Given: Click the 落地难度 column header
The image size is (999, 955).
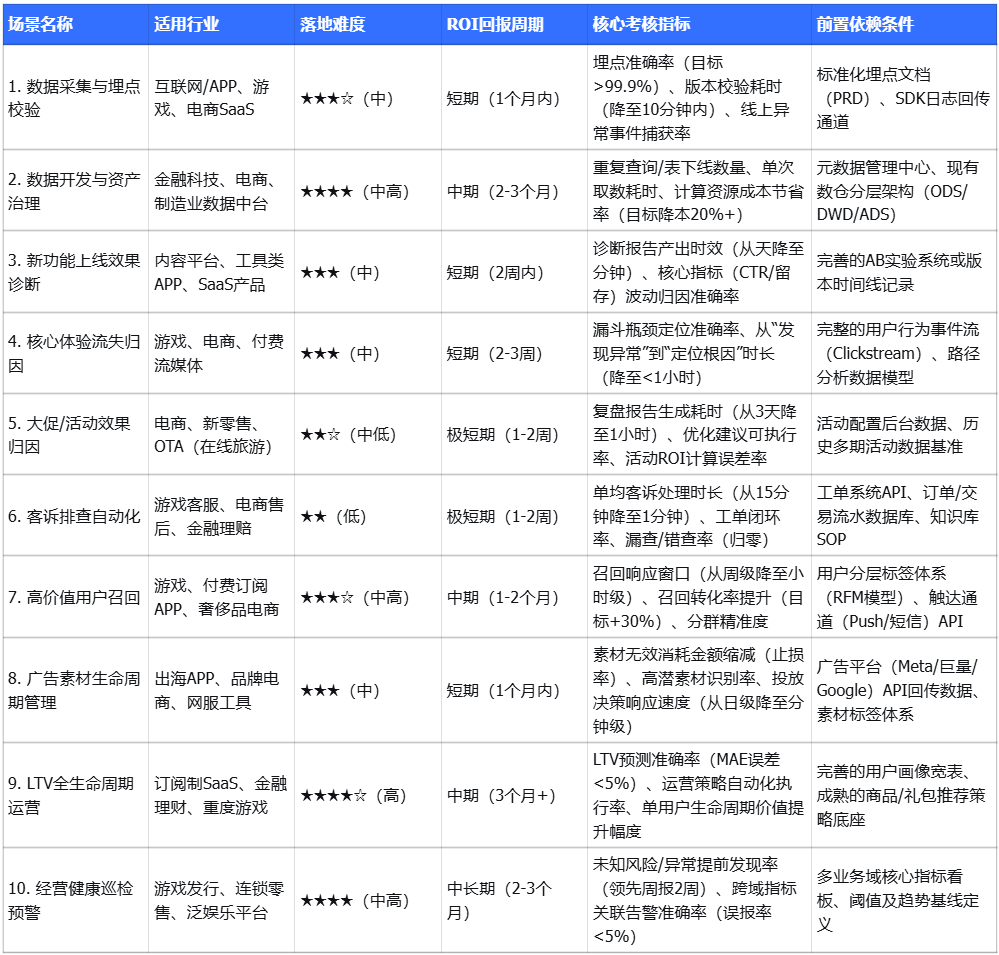Looking at the screenshot, I should click(x=368, y=24).
